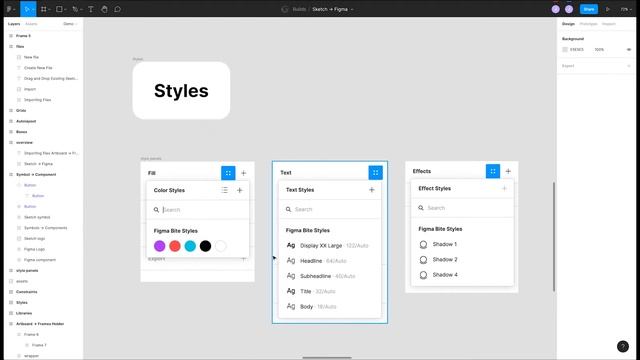Add an export setting with plus icon
The image size is (640, 360).
tap(629, 66)
